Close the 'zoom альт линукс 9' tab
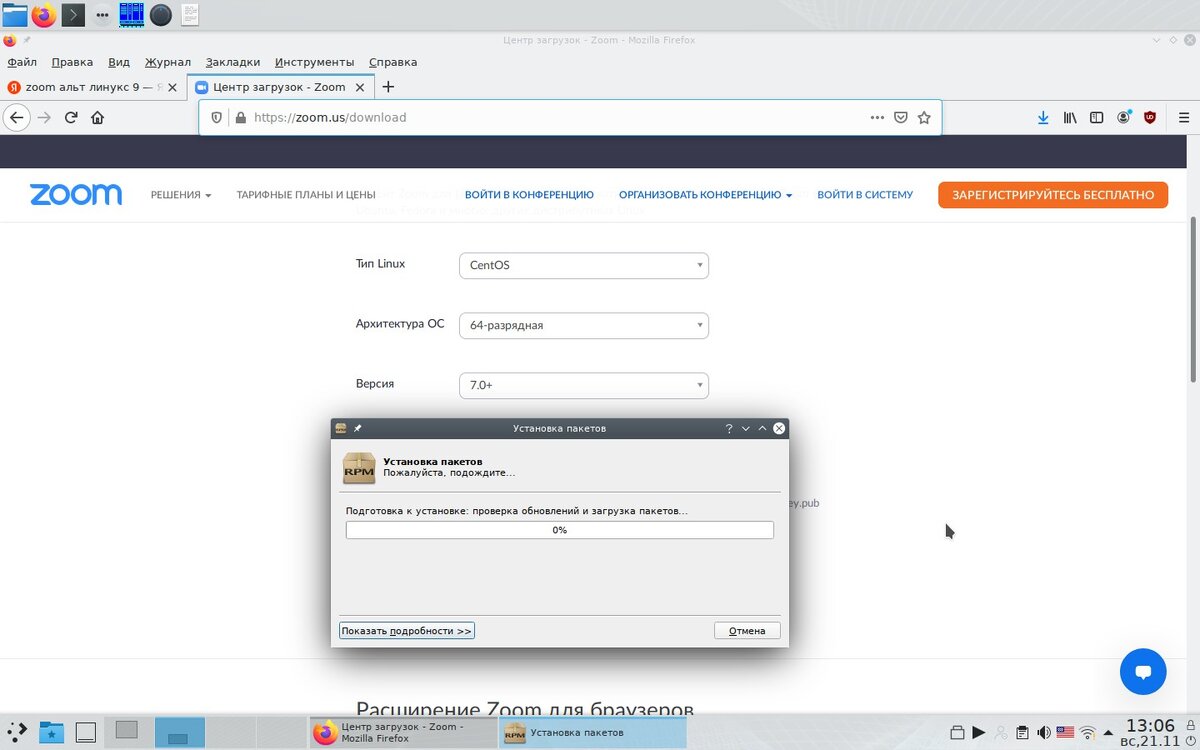Image resolution: width=1200 pixels, height=750 pixels. 172,87
